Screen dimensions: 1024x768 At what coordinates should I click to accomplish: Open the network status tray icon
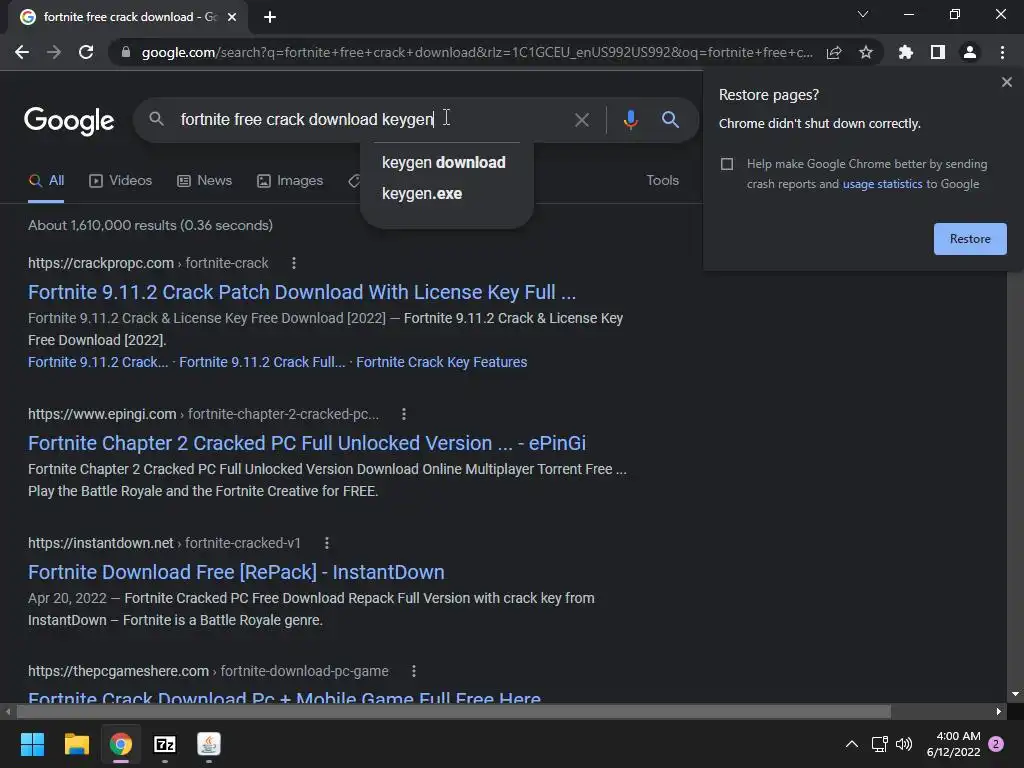[880, 744]
